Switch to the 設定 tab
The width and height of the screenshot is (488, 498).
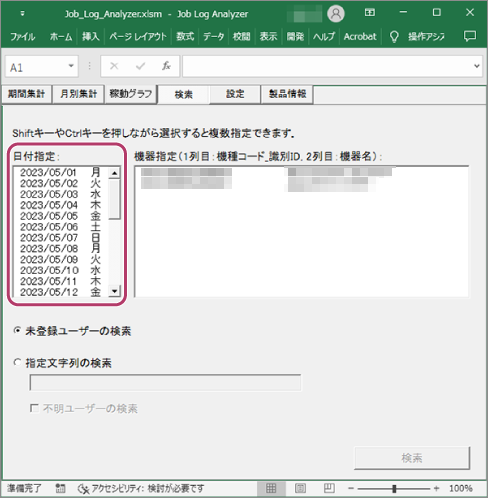(235, 94)
